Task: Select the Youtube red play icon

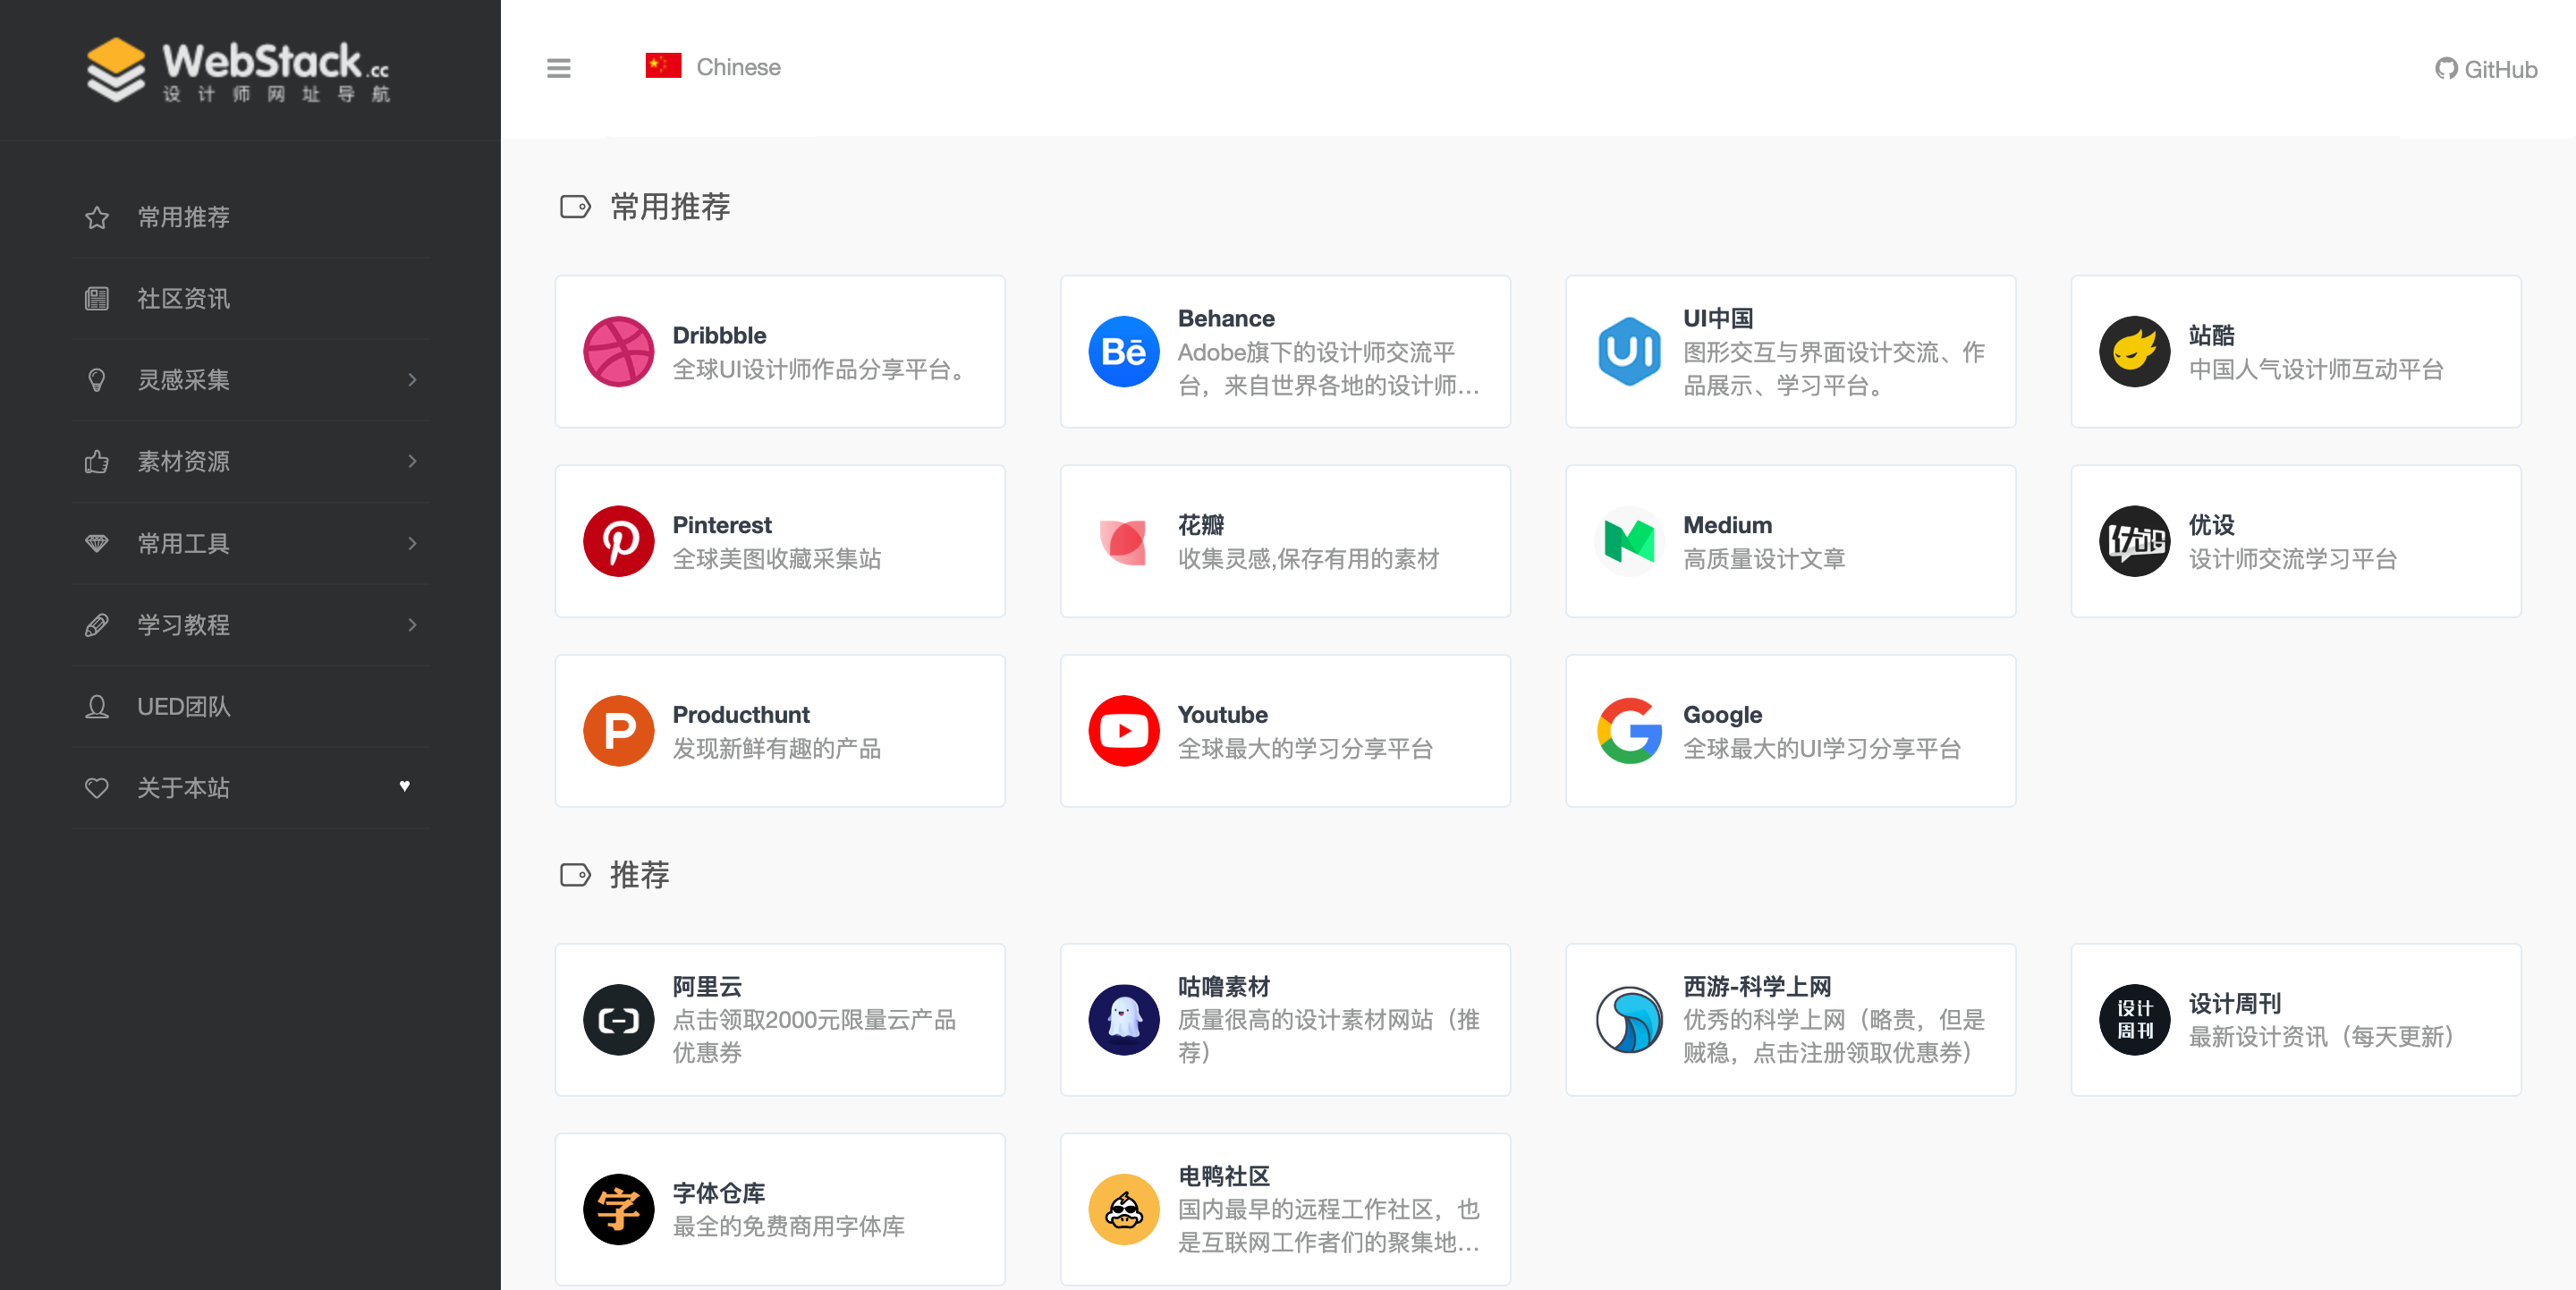Action: coord(1123,731)
